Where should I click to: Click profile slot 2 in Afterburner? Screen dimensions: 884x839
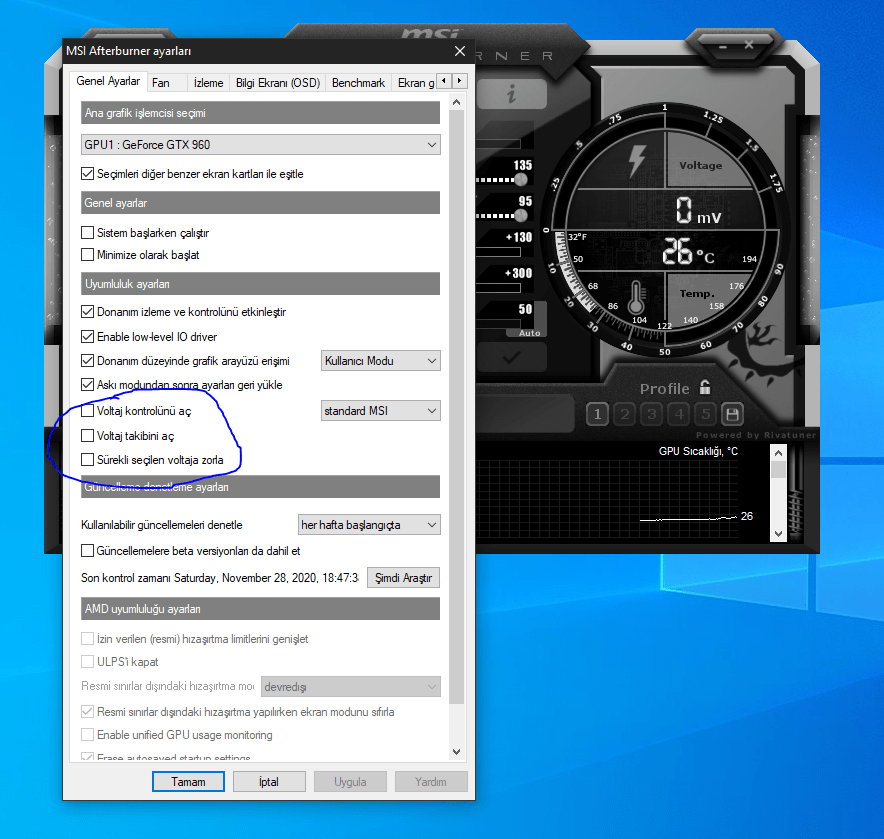[x=625, y=415]
